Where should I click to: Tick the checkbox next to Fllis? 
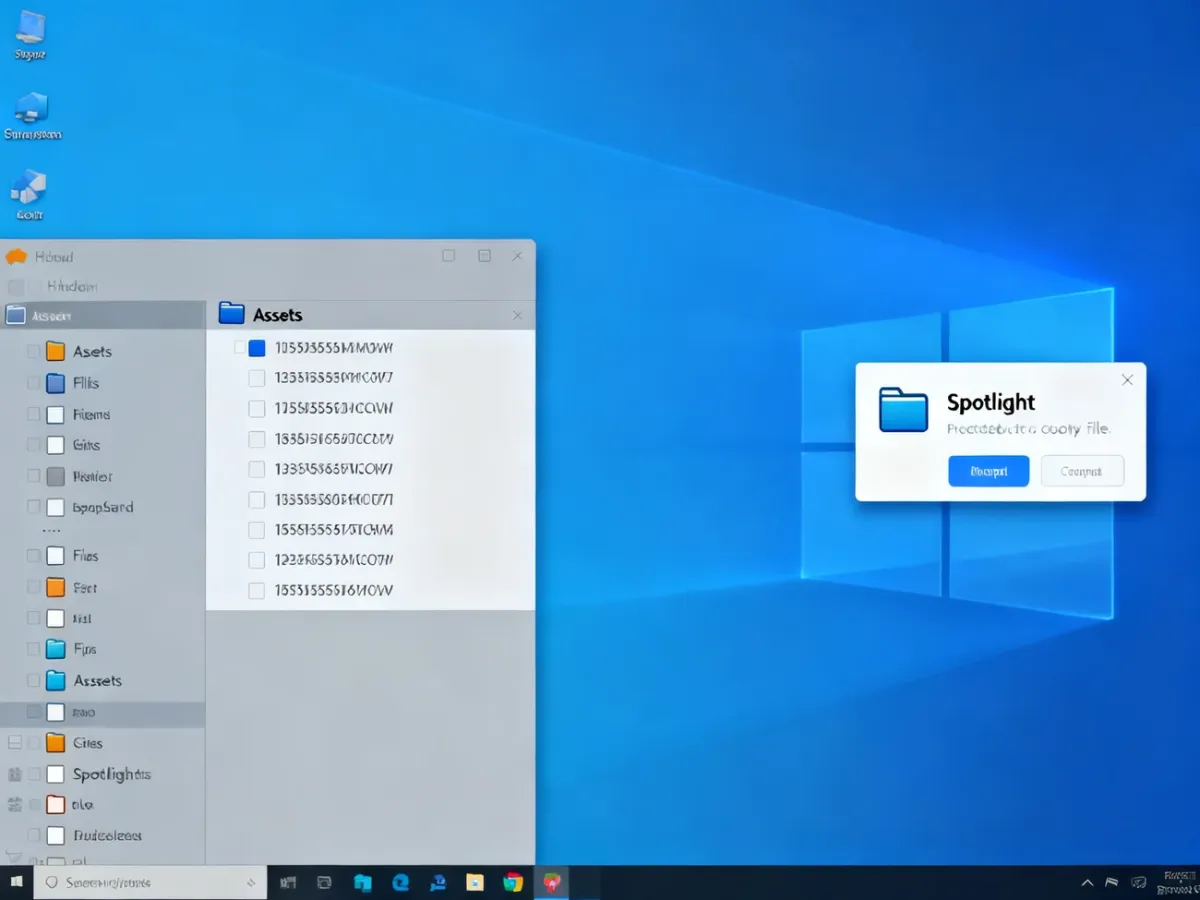click(34, 382)
